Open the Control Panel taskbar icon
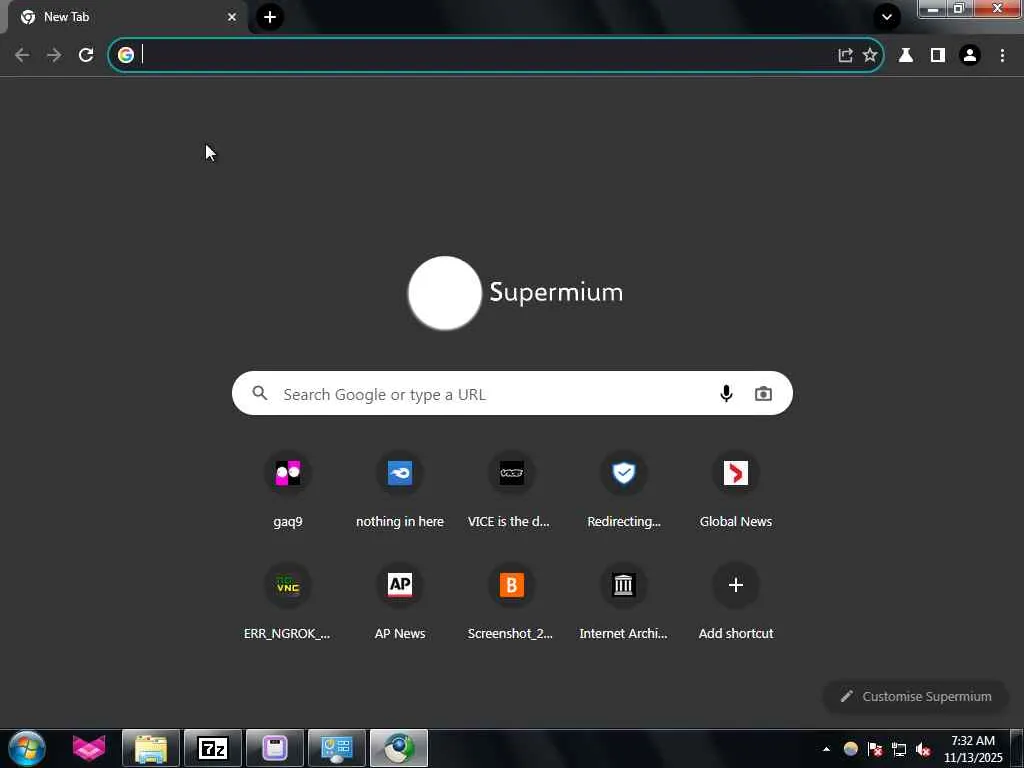This screenshot has height=768, width=1024. 337,748
